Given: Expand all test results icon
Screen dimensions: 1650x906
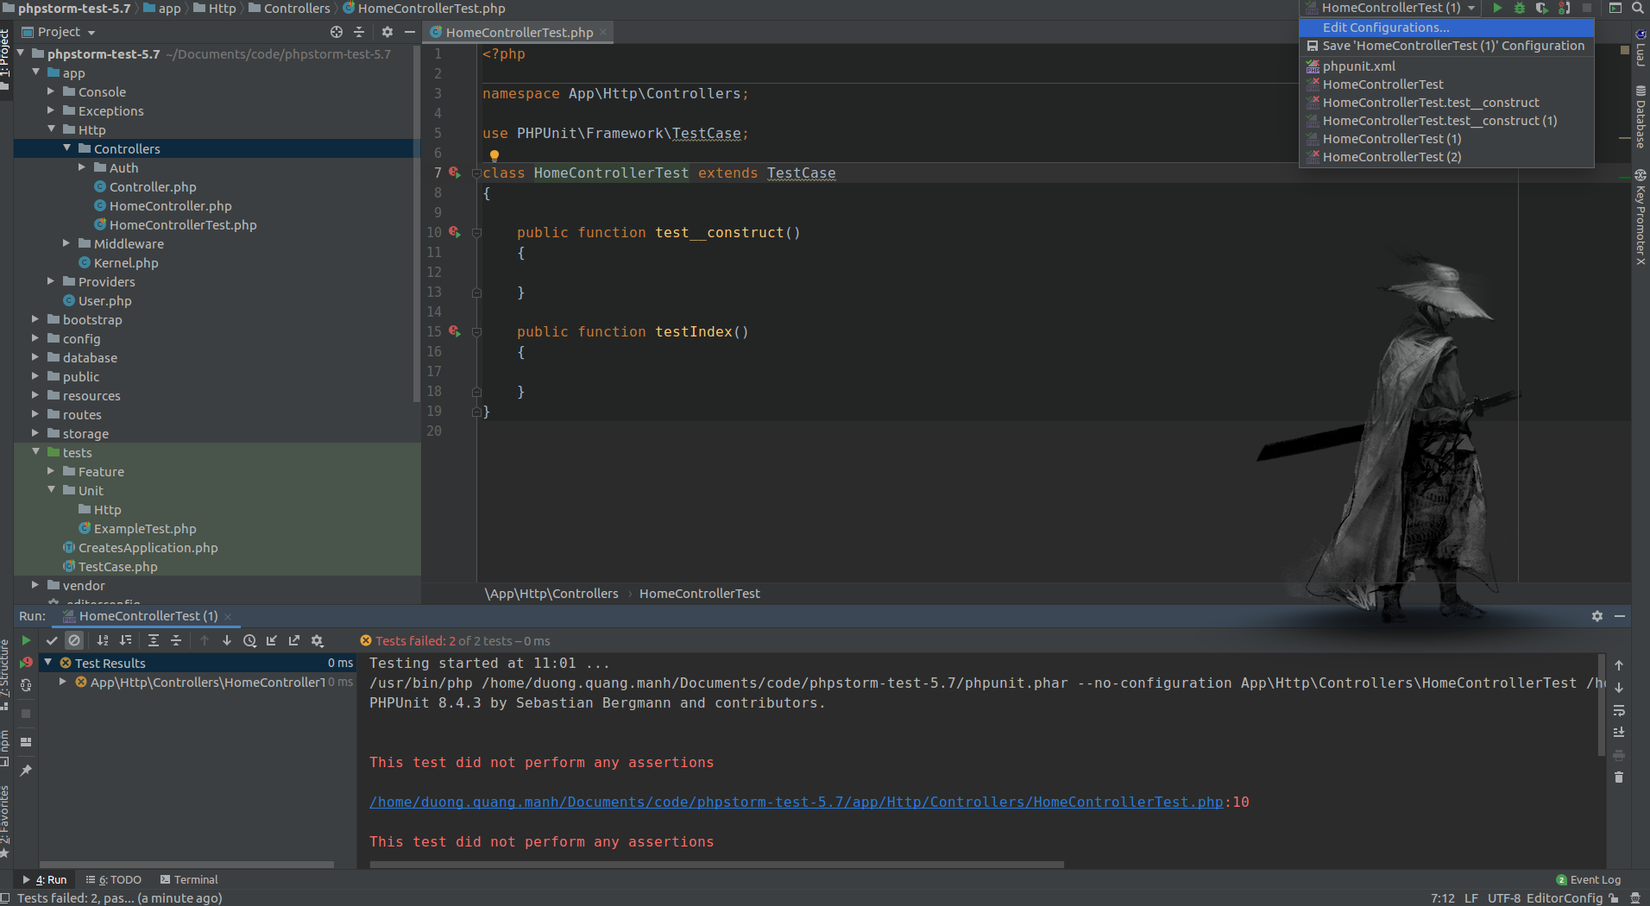Looking at the screenshot, I should pyautogui.click(x=153, y=641).
